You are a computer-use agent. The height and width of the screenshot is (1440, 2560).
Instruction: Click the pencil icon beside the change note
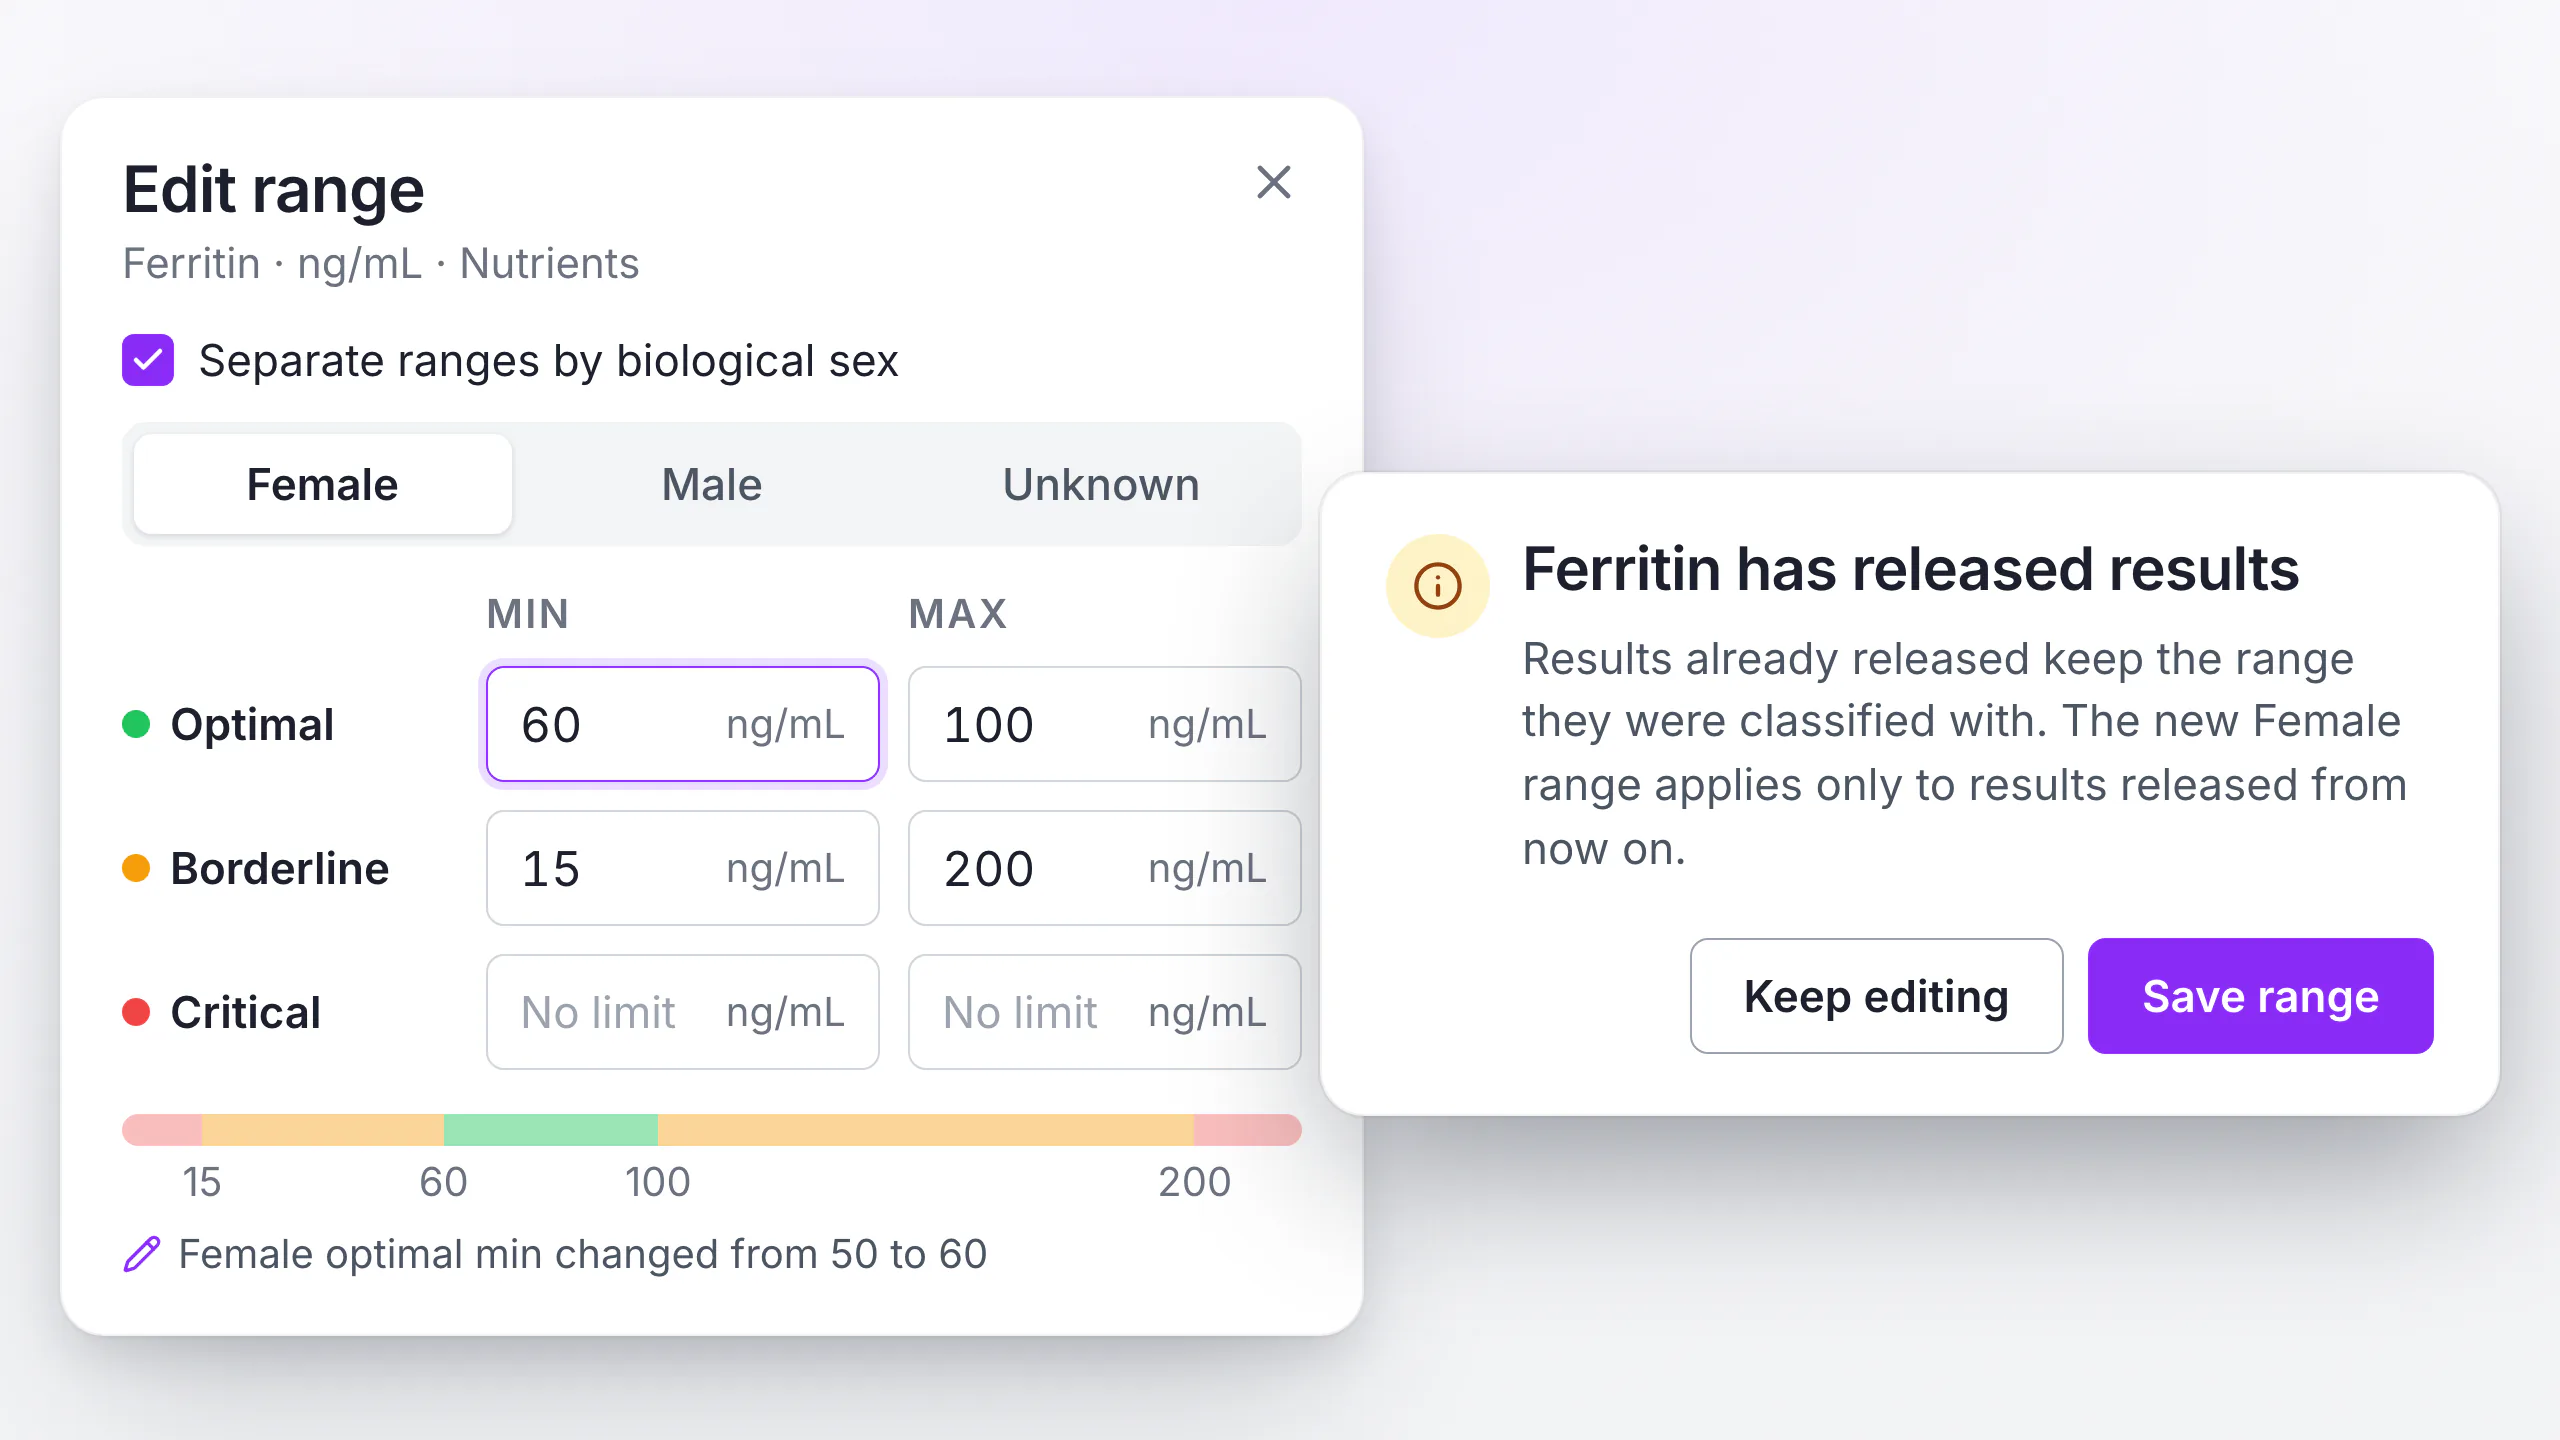click(142, 1254)
